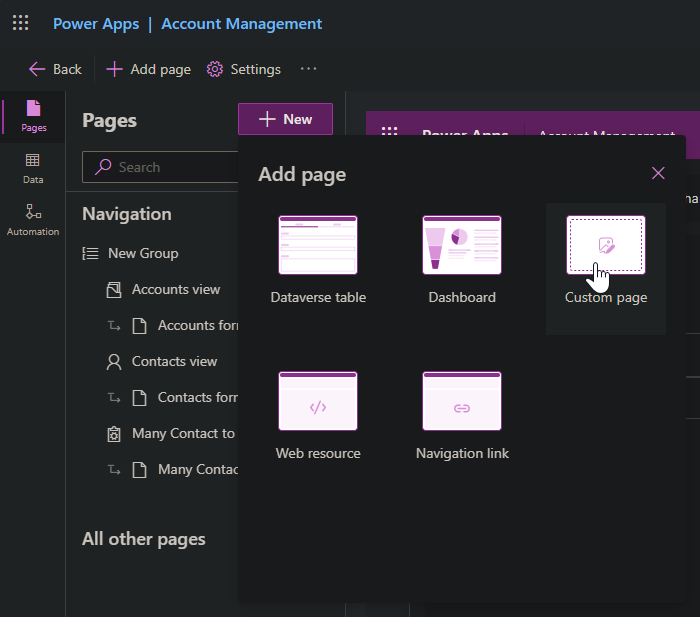
Task: Click the Many Contact to clipboard icon
Action: (114, 434)
